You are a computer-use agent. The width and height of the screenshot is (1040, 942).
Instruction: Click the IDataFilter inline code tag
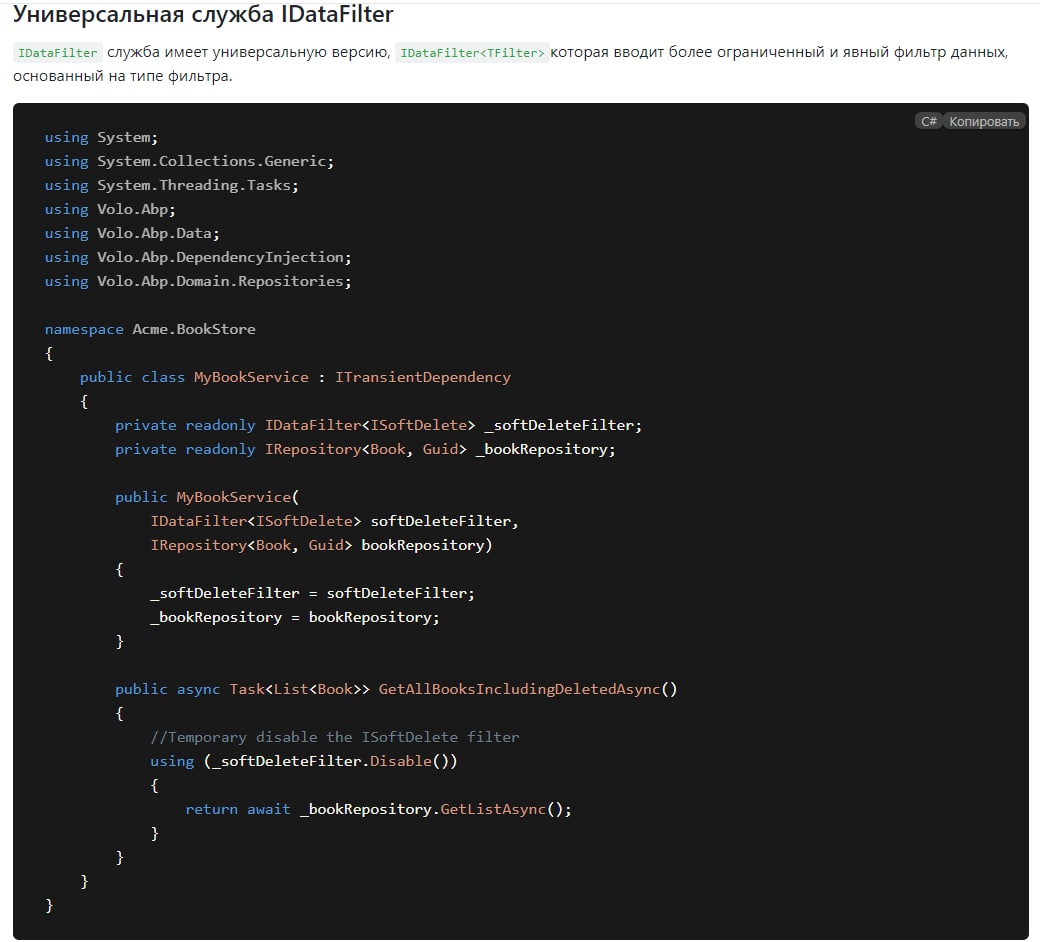[x=58, y=53]
